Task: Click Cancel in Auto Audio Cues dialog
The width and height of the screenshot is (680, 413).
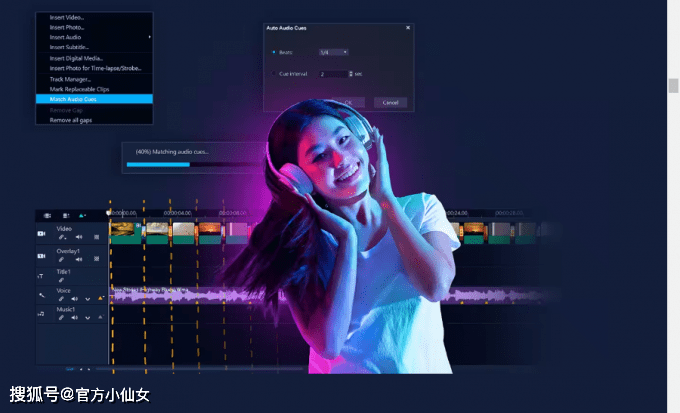Action: click(x=390, y=102)
